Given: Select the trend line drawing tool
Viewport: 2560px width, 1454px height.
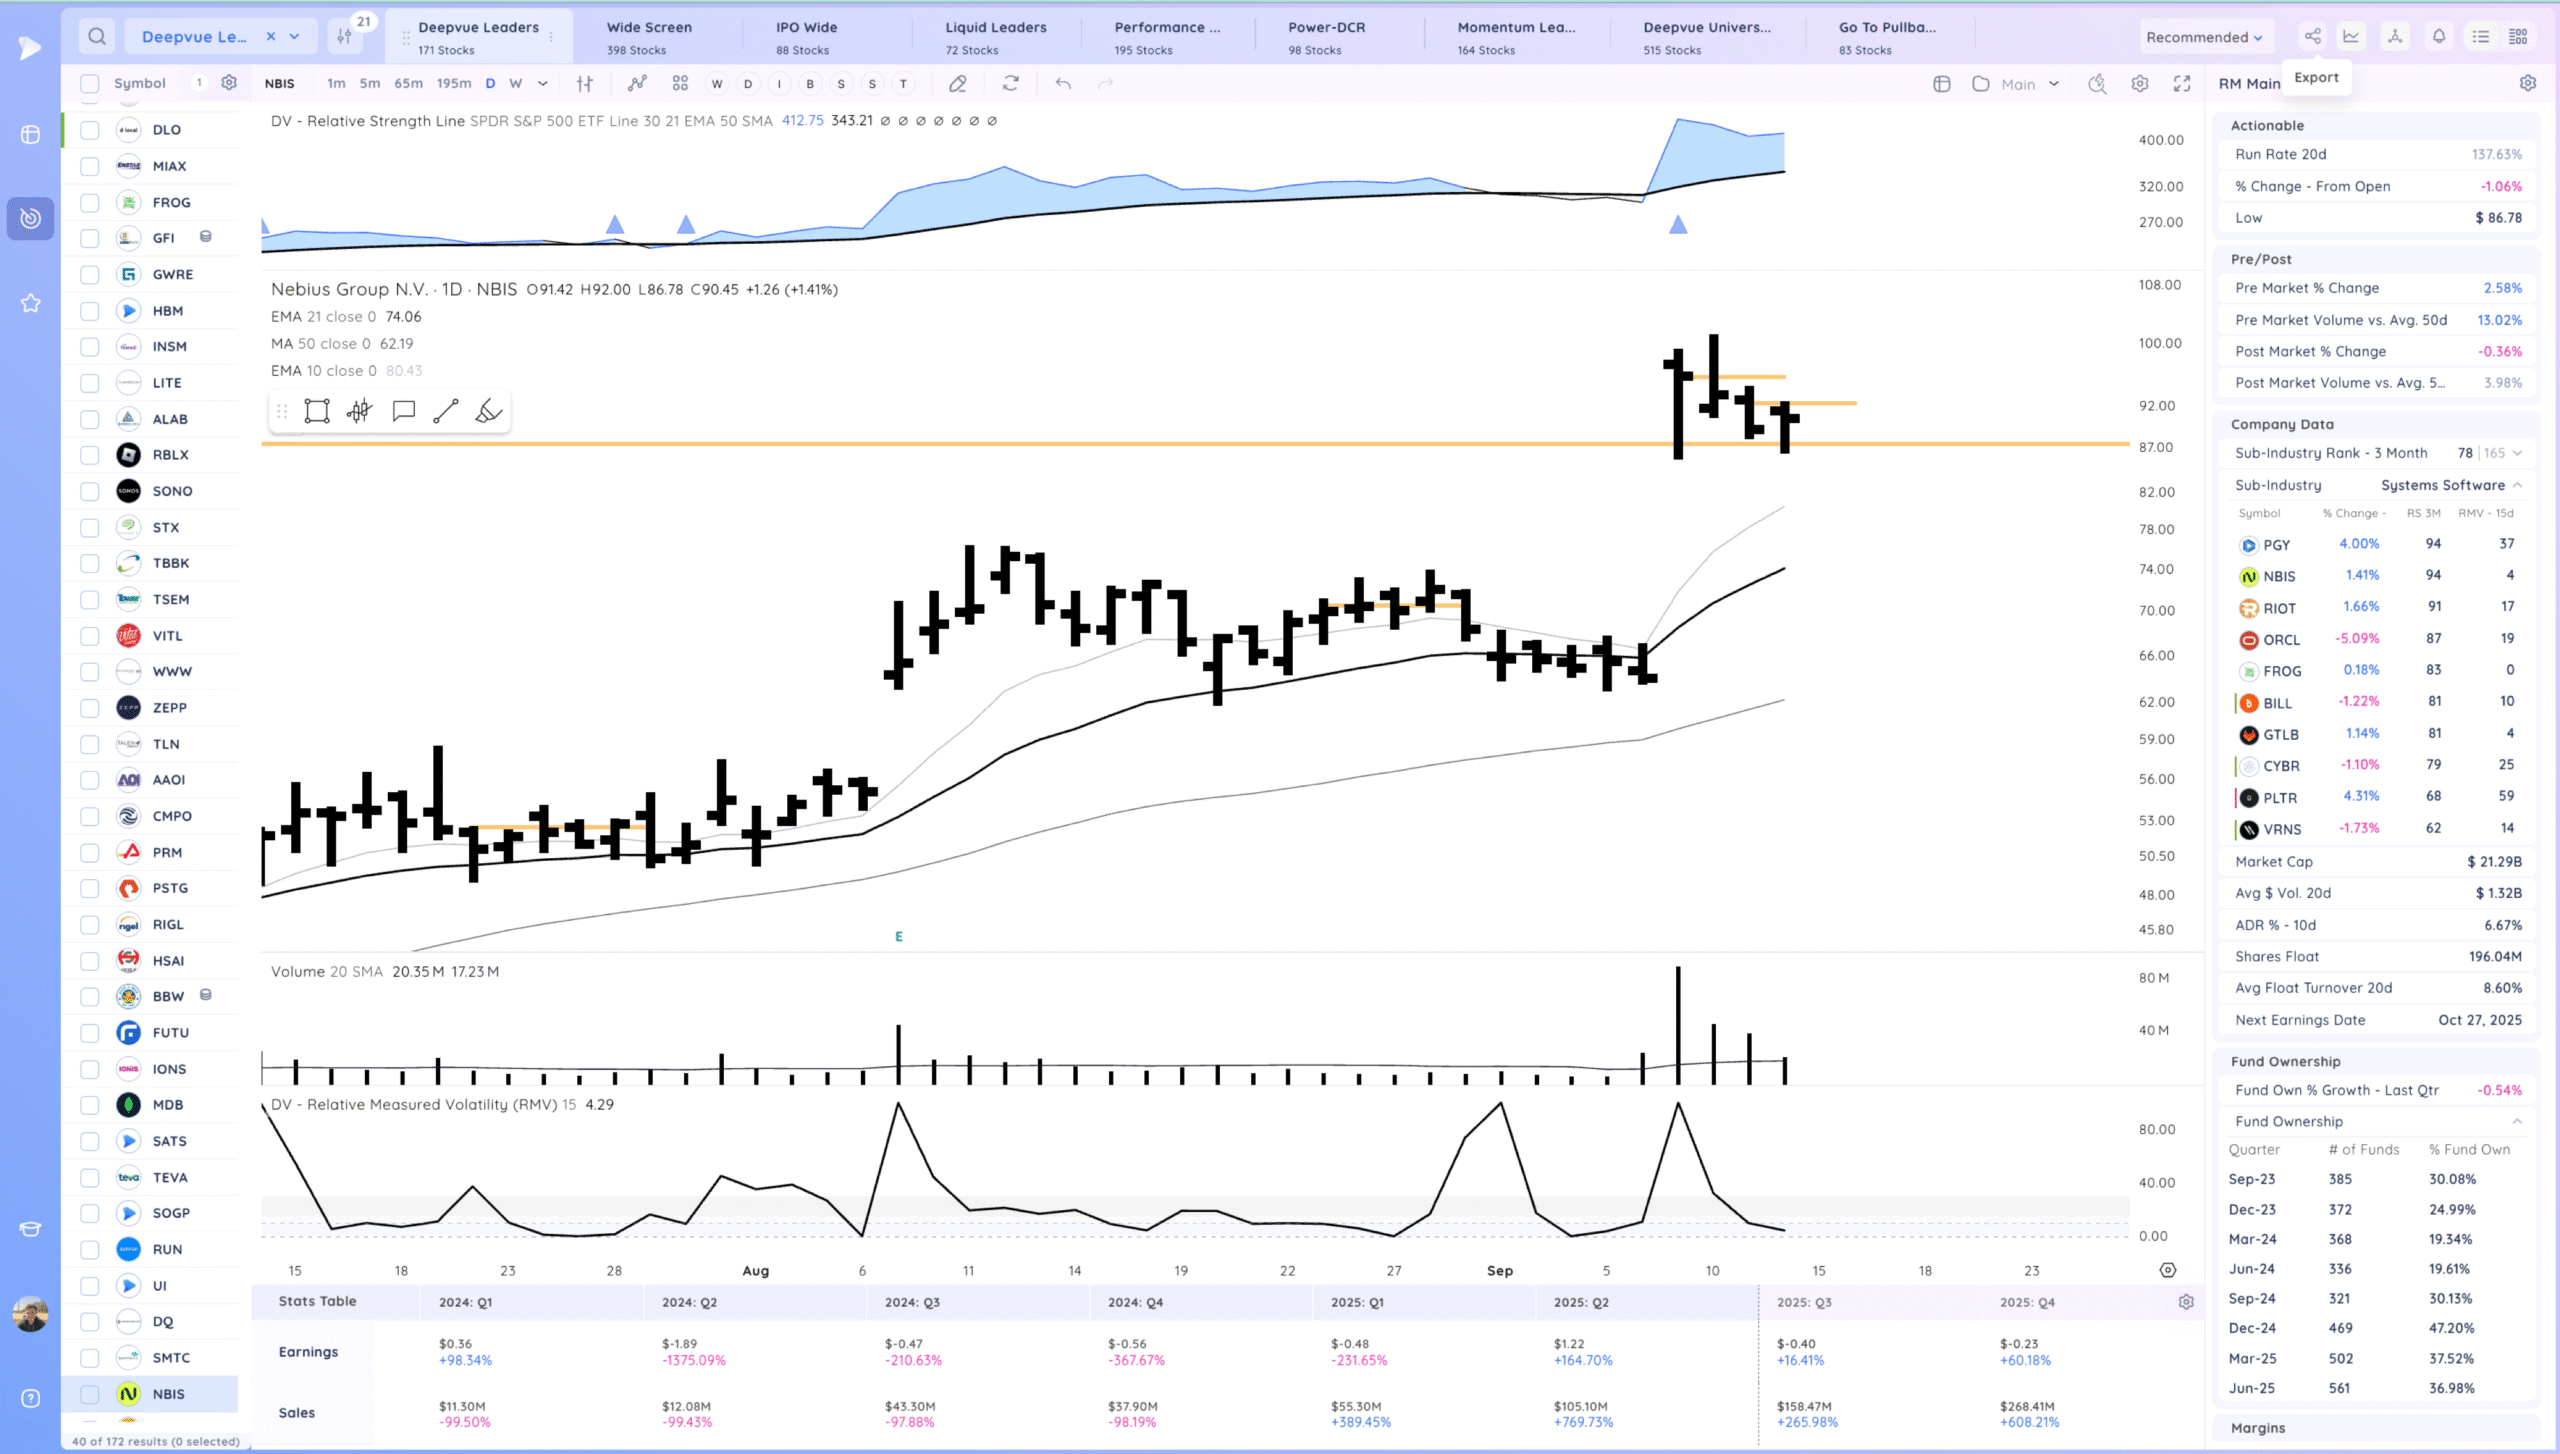Looking at the screenshot, I should tap(446, 411).
